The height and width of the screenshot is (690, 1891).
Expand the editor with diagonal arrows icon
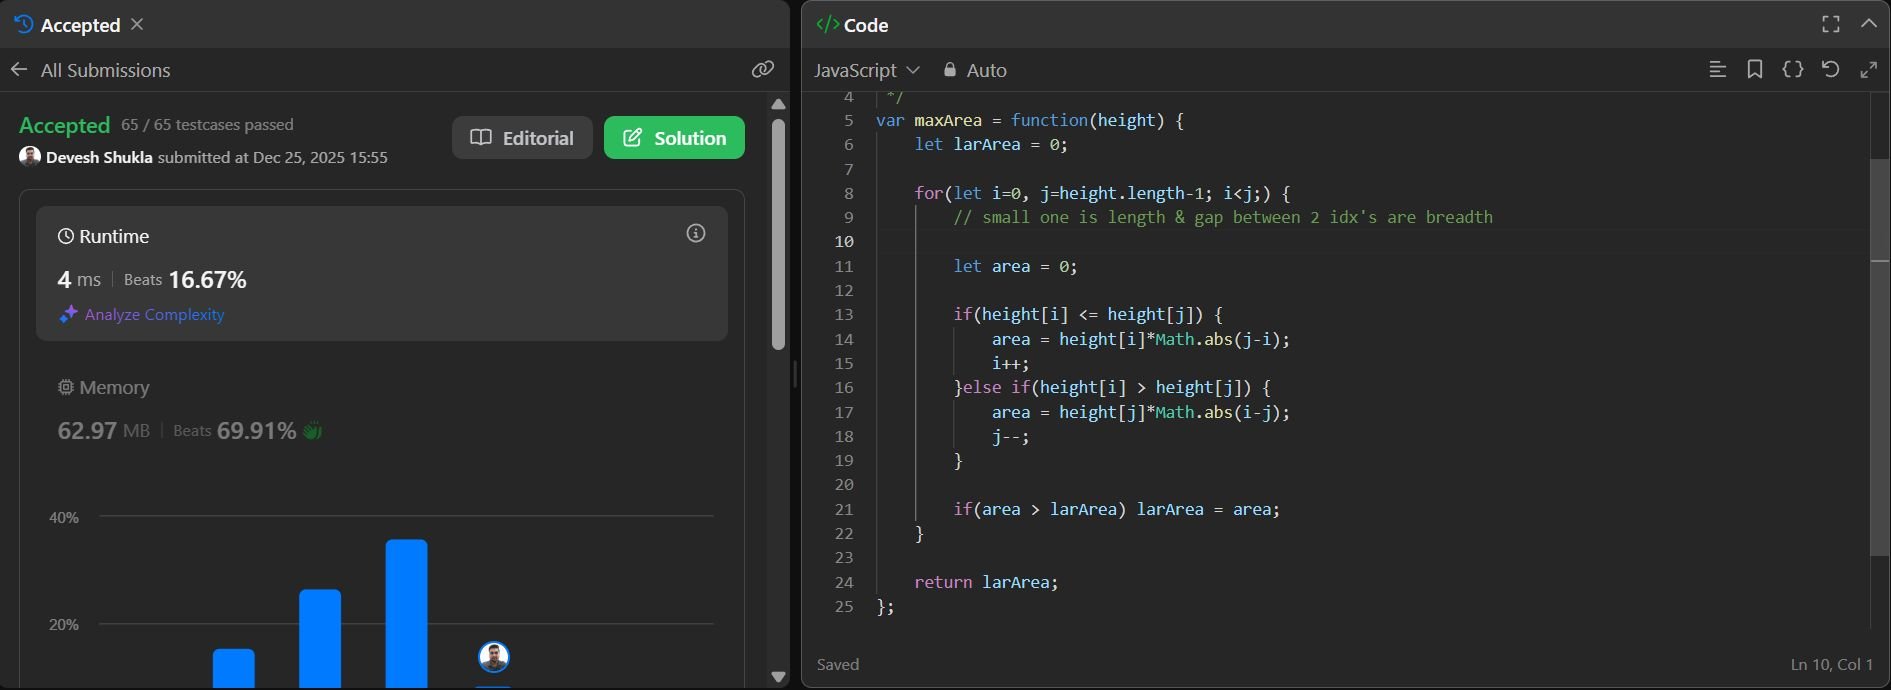(x=1868, y=70)
